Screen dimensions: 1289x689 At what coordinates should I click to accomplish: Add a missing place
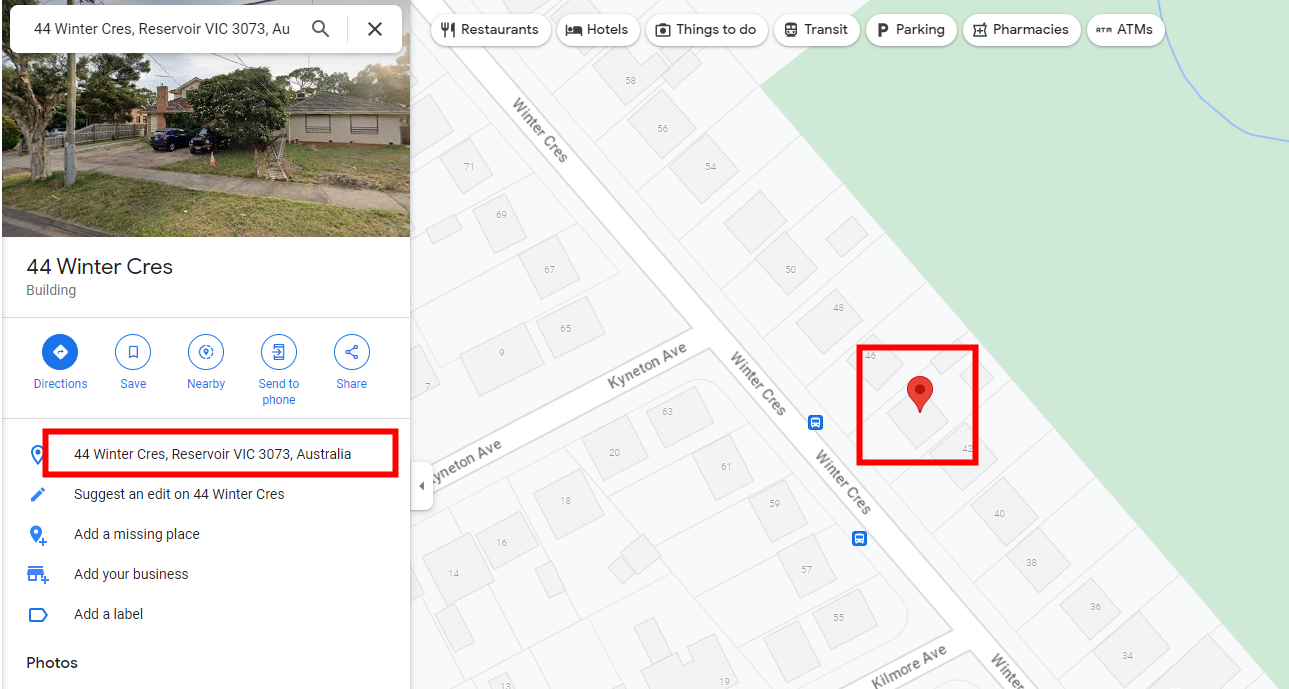click(137, 534)
